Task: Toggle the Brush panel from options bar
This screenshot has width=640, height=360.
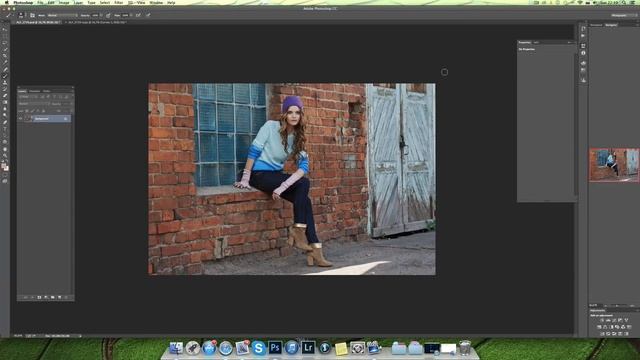Action: [x=32, y=15]
